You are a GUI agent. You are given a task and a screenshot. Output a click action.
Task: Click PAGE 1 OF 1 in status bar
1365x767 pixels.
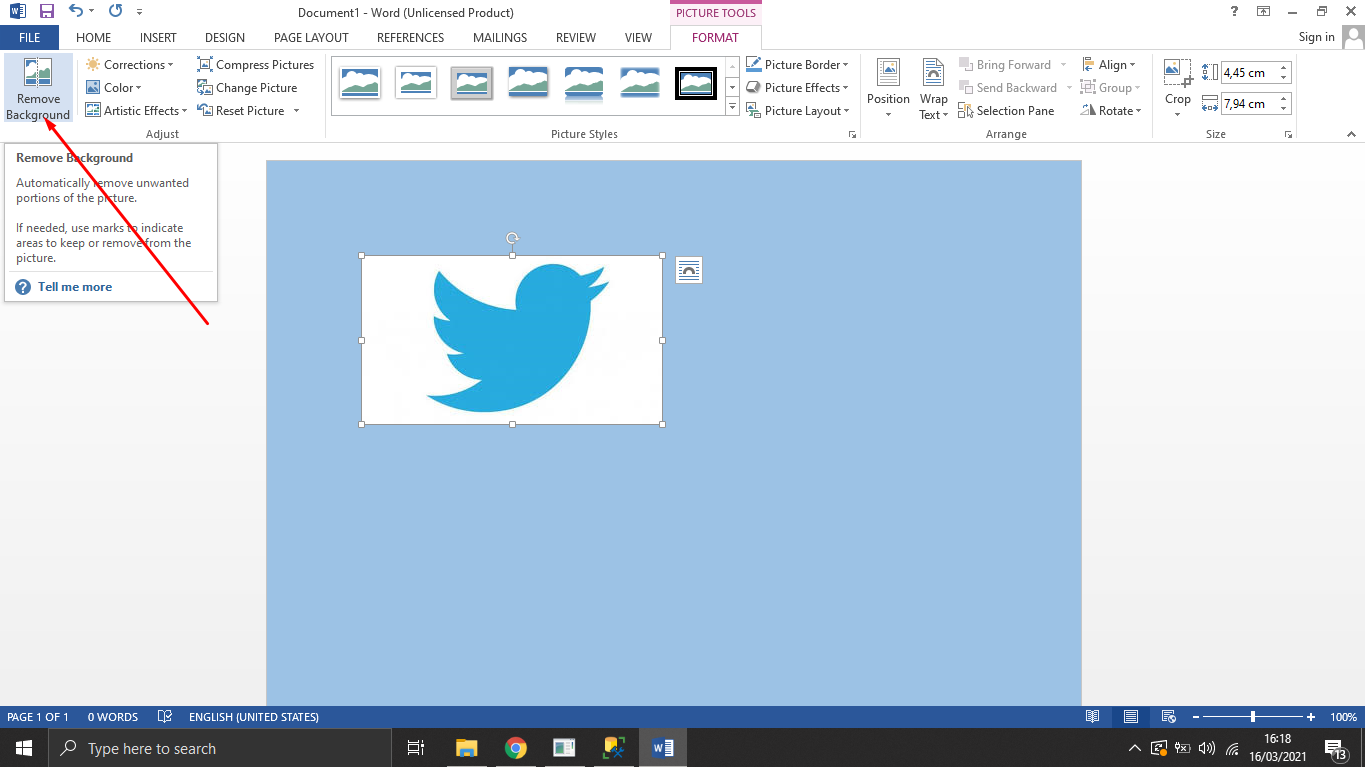[38, 717]
